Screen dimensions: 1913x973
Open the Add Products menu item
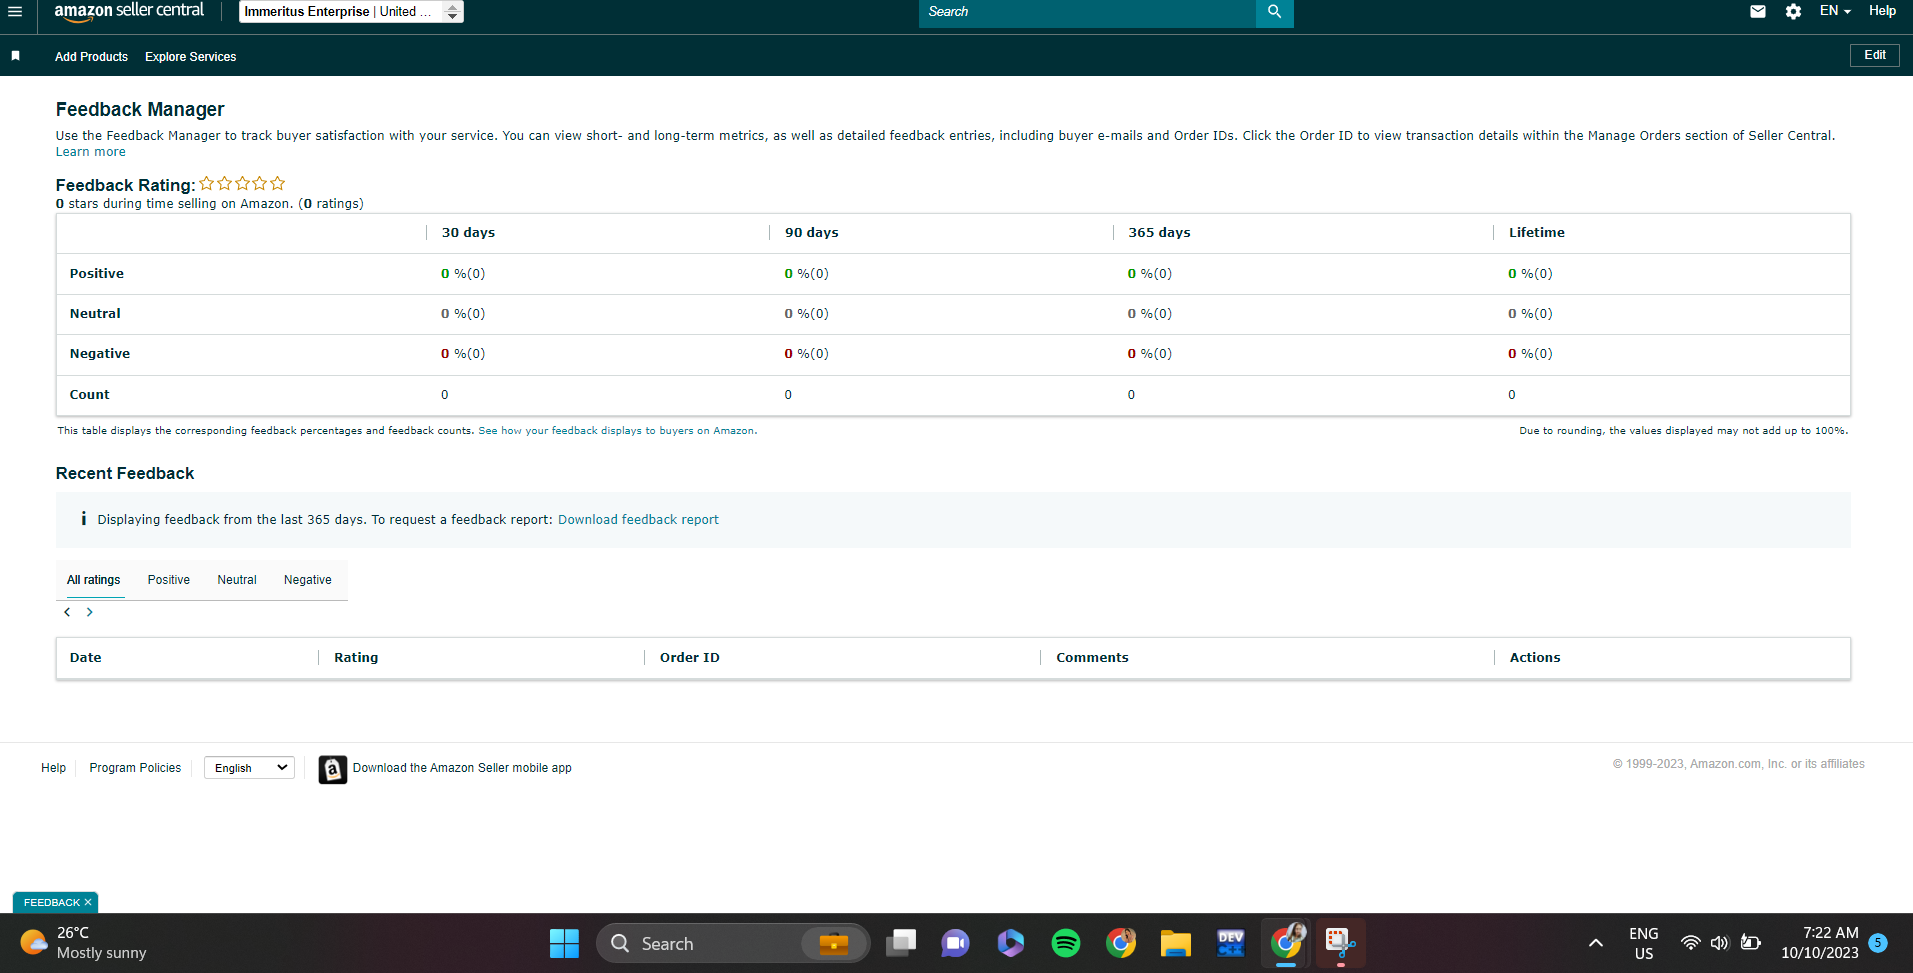(91, 57)
